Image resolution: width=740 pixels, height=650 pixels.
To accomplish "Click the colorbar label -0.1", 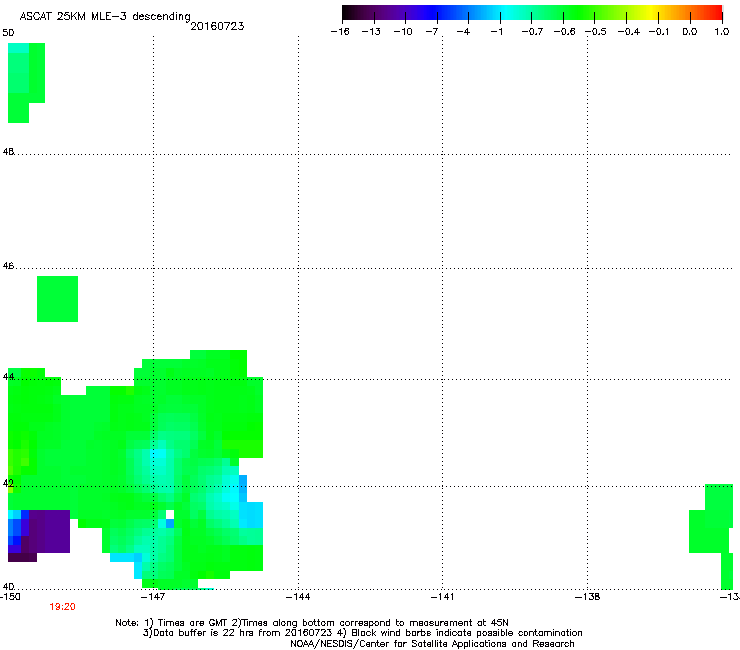I will coord(659,32).
